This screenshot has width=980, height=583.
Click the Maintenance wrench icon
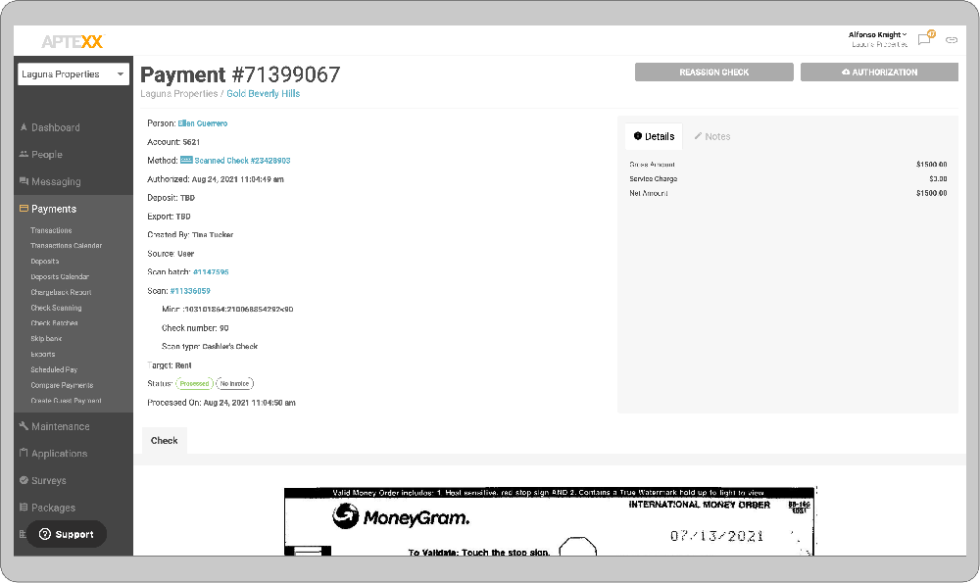click(23, 427)
